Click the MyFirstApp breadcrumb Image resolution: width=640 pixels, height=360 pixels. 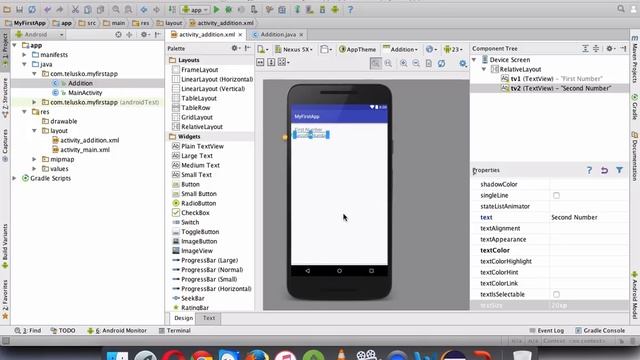[x=25, y=23]
